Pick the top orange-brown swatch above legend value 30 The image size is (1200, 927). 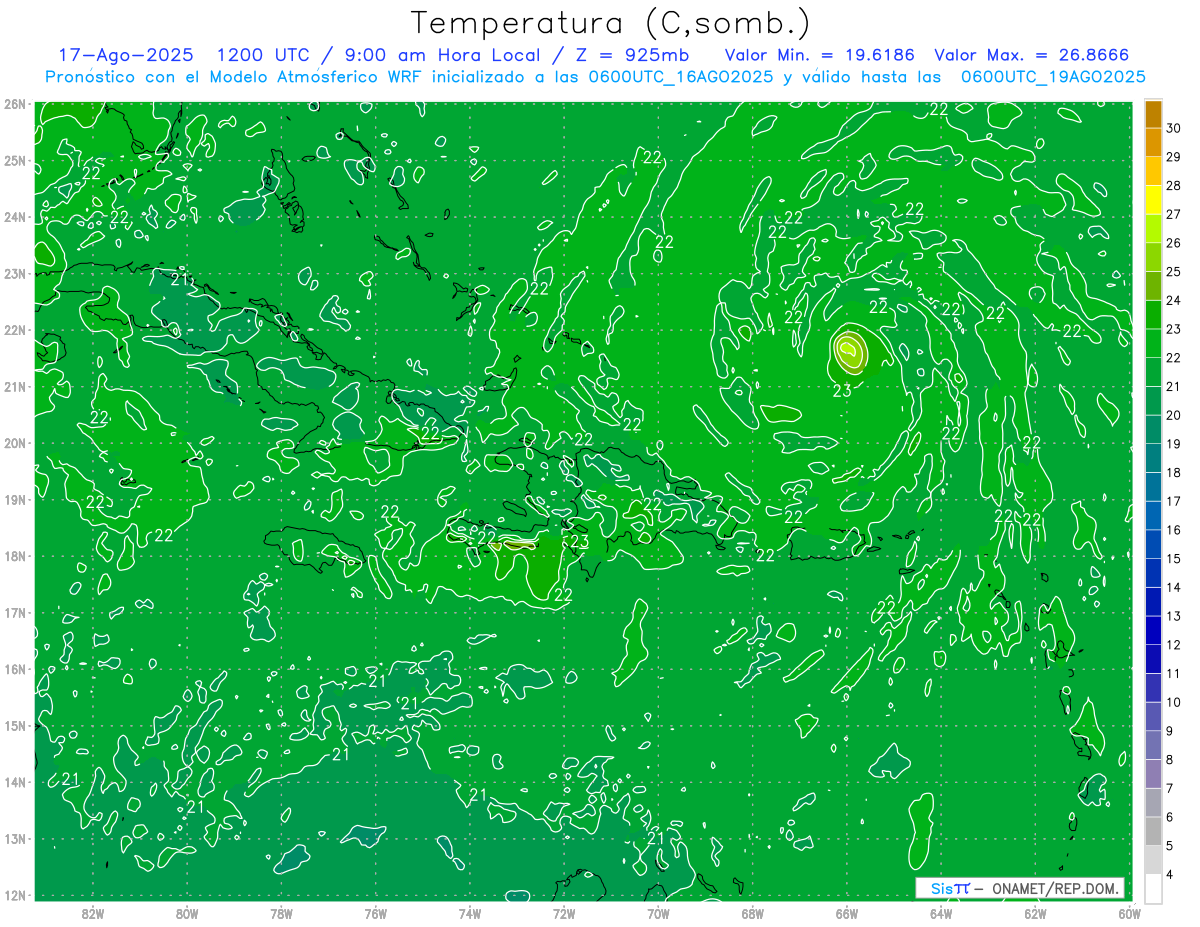(1153, 113)
